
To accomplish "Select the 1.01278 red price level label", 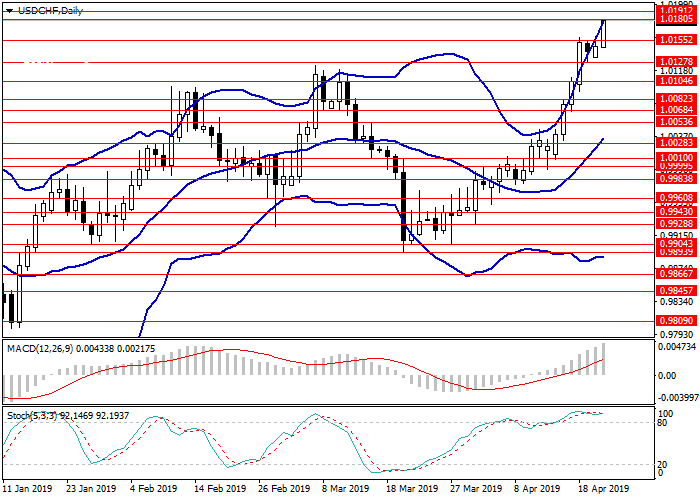I will (x=676, y=61).
